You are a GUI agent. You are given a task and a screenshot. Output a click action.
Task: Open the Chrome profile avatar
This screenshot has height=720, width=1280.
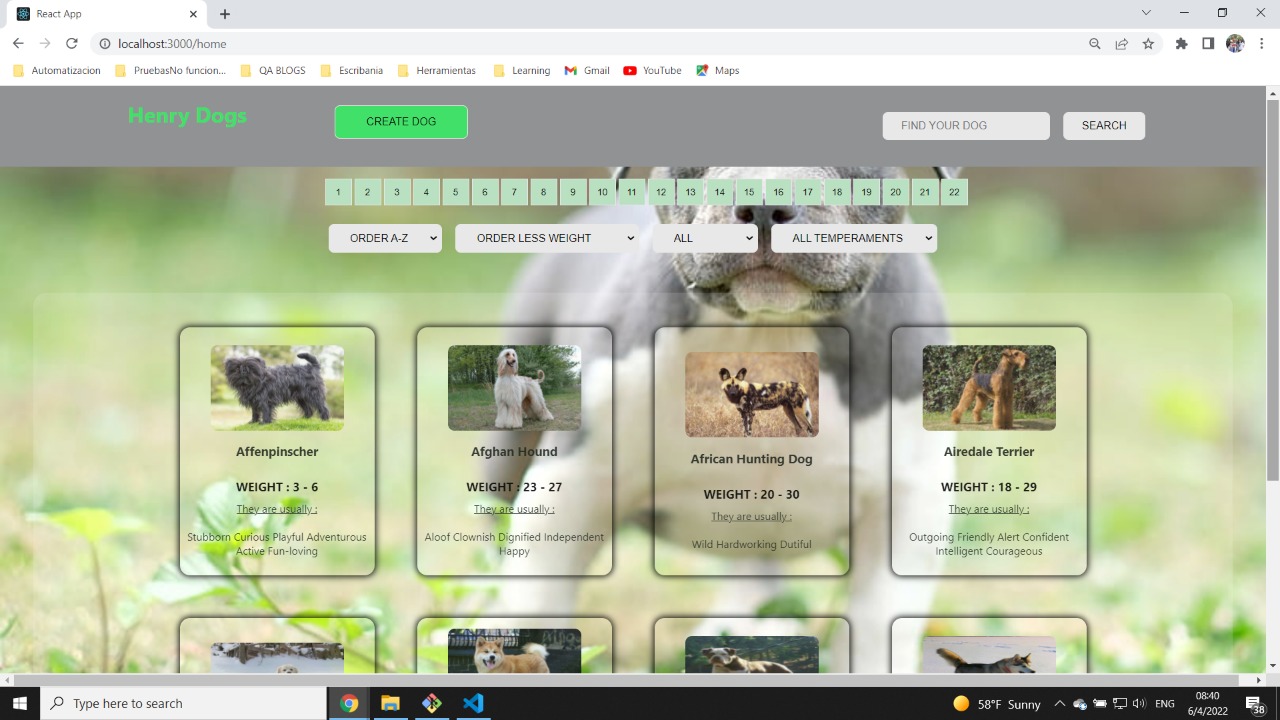coord(1235,43)
